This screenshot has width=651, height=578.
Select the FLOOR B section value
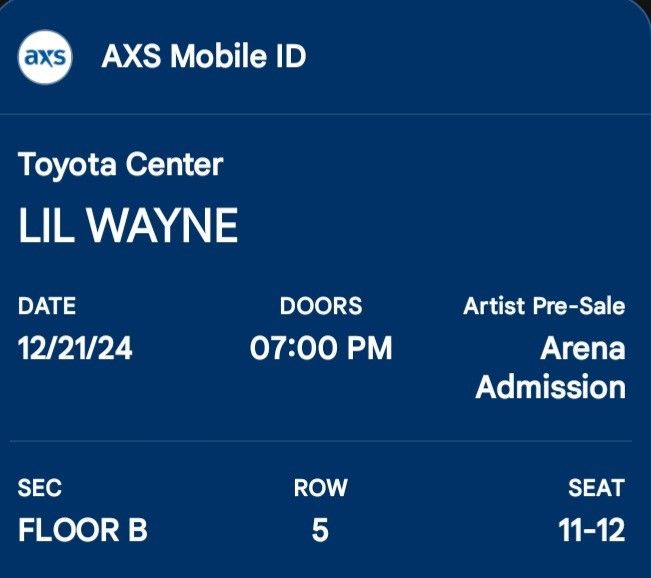82,531
